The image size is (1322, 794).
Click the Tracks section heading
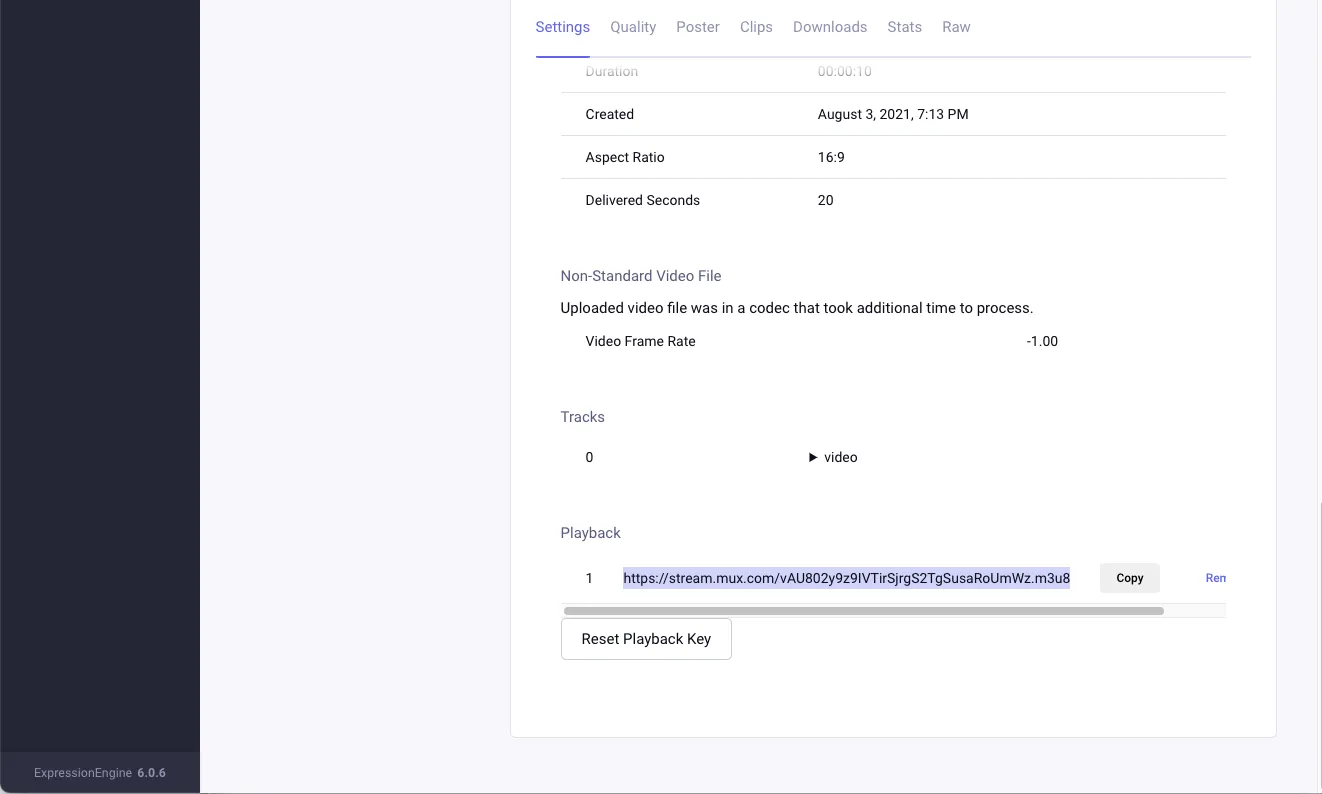(x=583, y=417)
